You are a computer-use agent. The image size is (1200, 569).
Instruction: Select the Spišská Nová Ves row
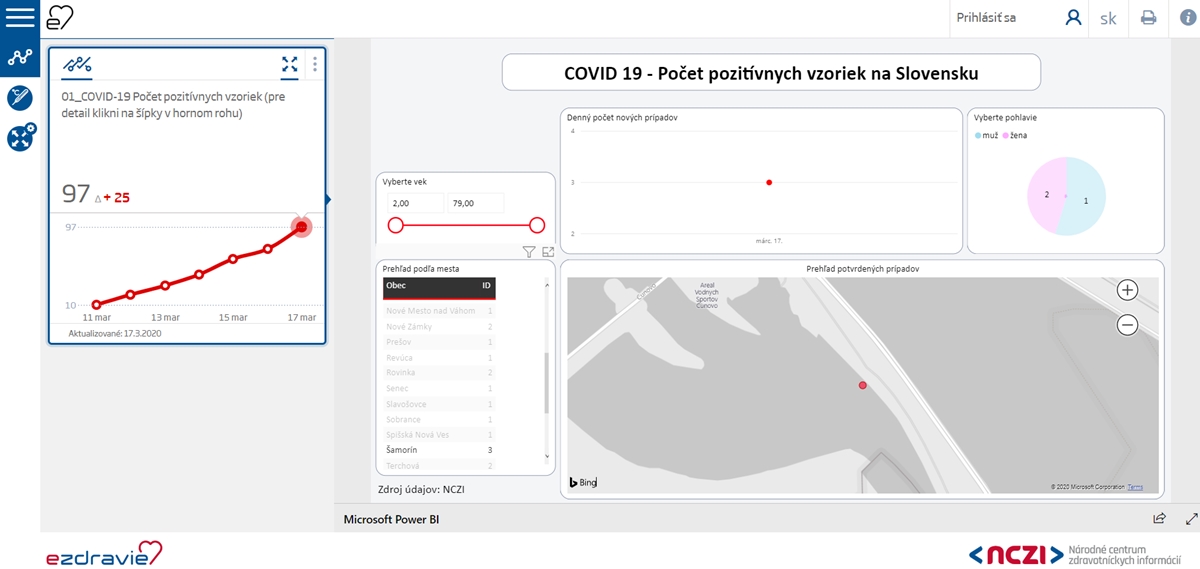440,435
